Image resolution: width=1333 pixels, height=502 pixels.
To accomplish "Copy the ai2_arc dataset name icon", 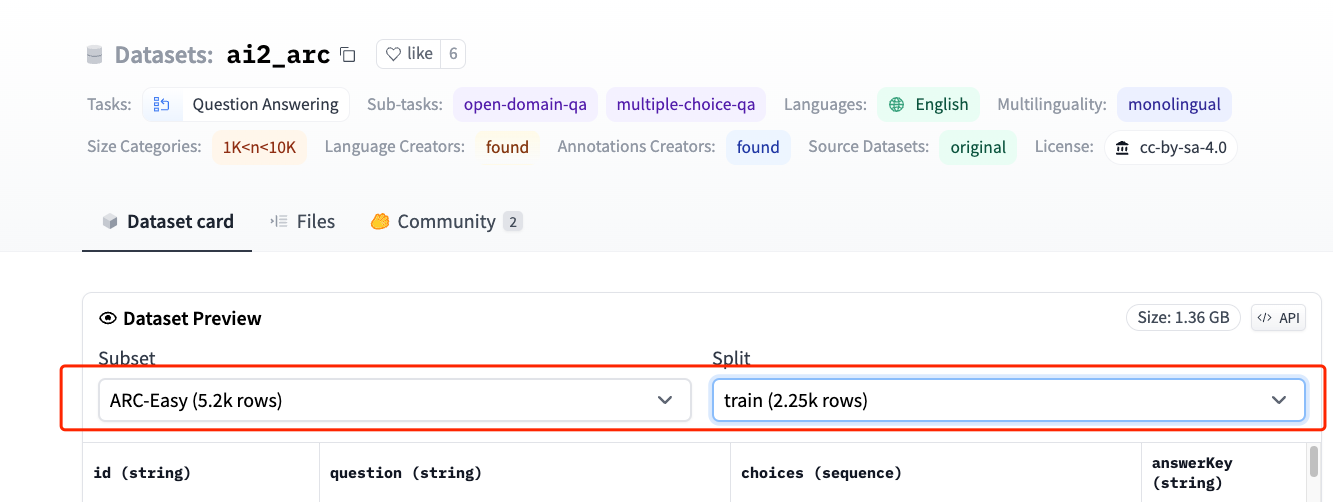I will (348, 54).
